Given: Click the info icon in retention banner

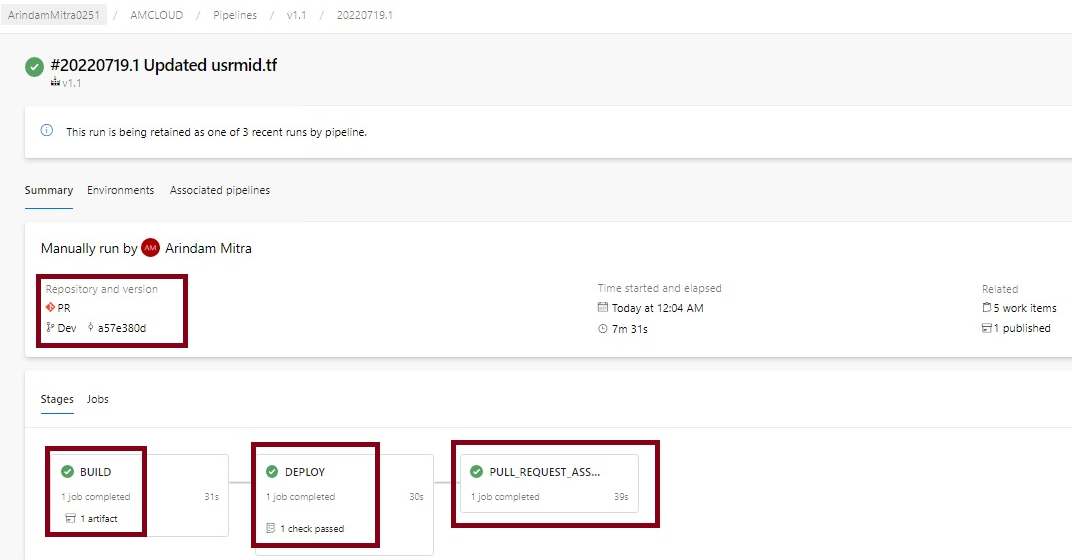Looking at the screenshot, I should 46,131.
